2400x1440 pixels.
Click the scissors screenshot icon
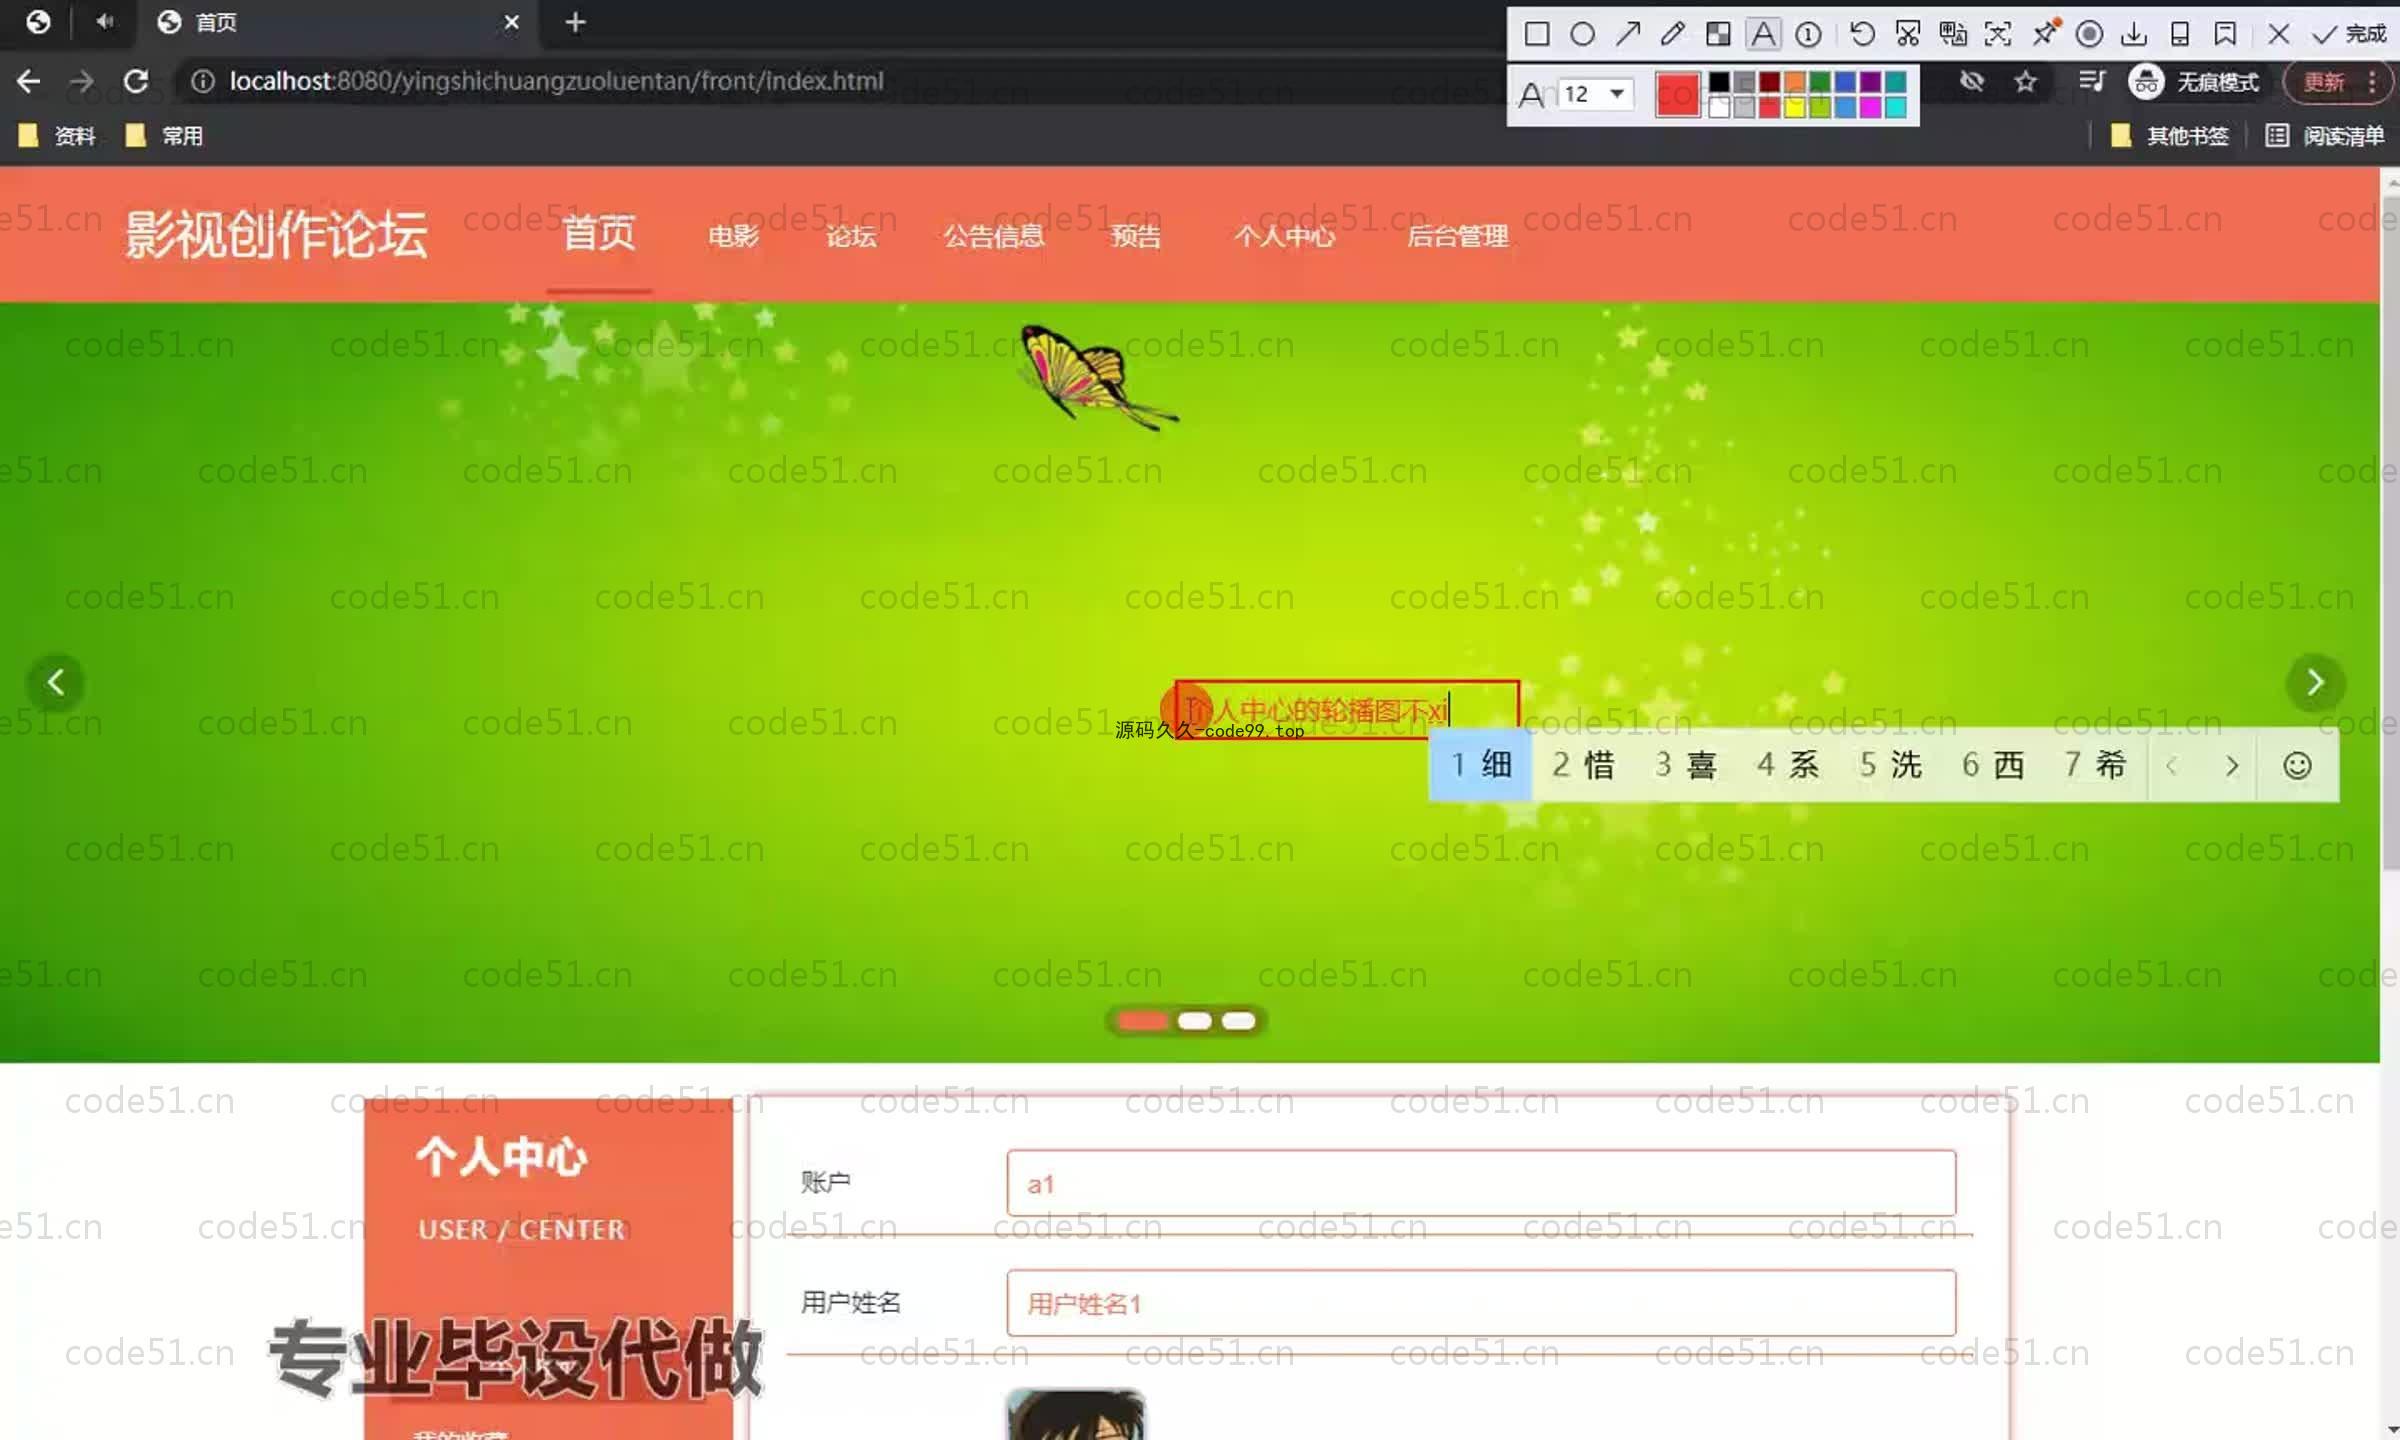pos(1907,35)
